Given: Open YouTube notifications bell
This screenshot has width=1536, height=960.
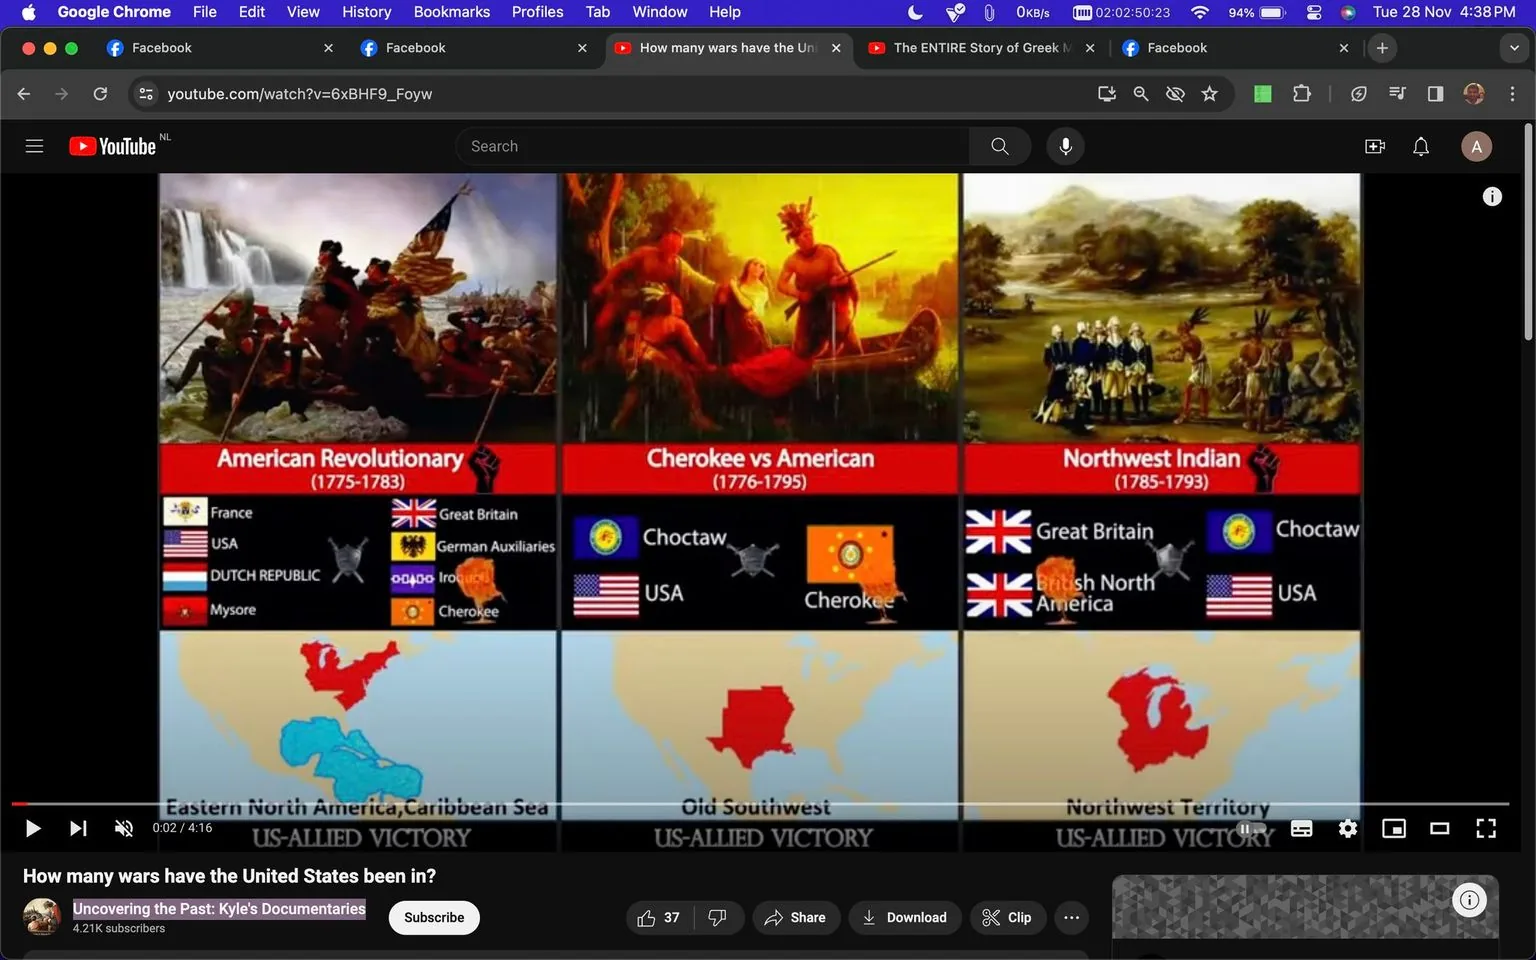Looking at the screenshot, I should tap(1420, 146).
